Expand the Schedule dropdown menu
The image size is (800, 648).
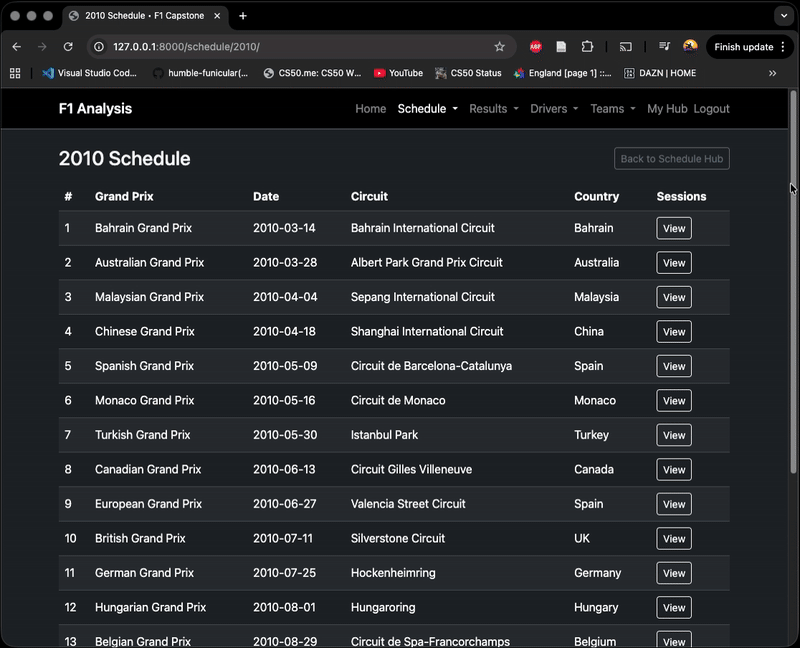coord(427,109)
